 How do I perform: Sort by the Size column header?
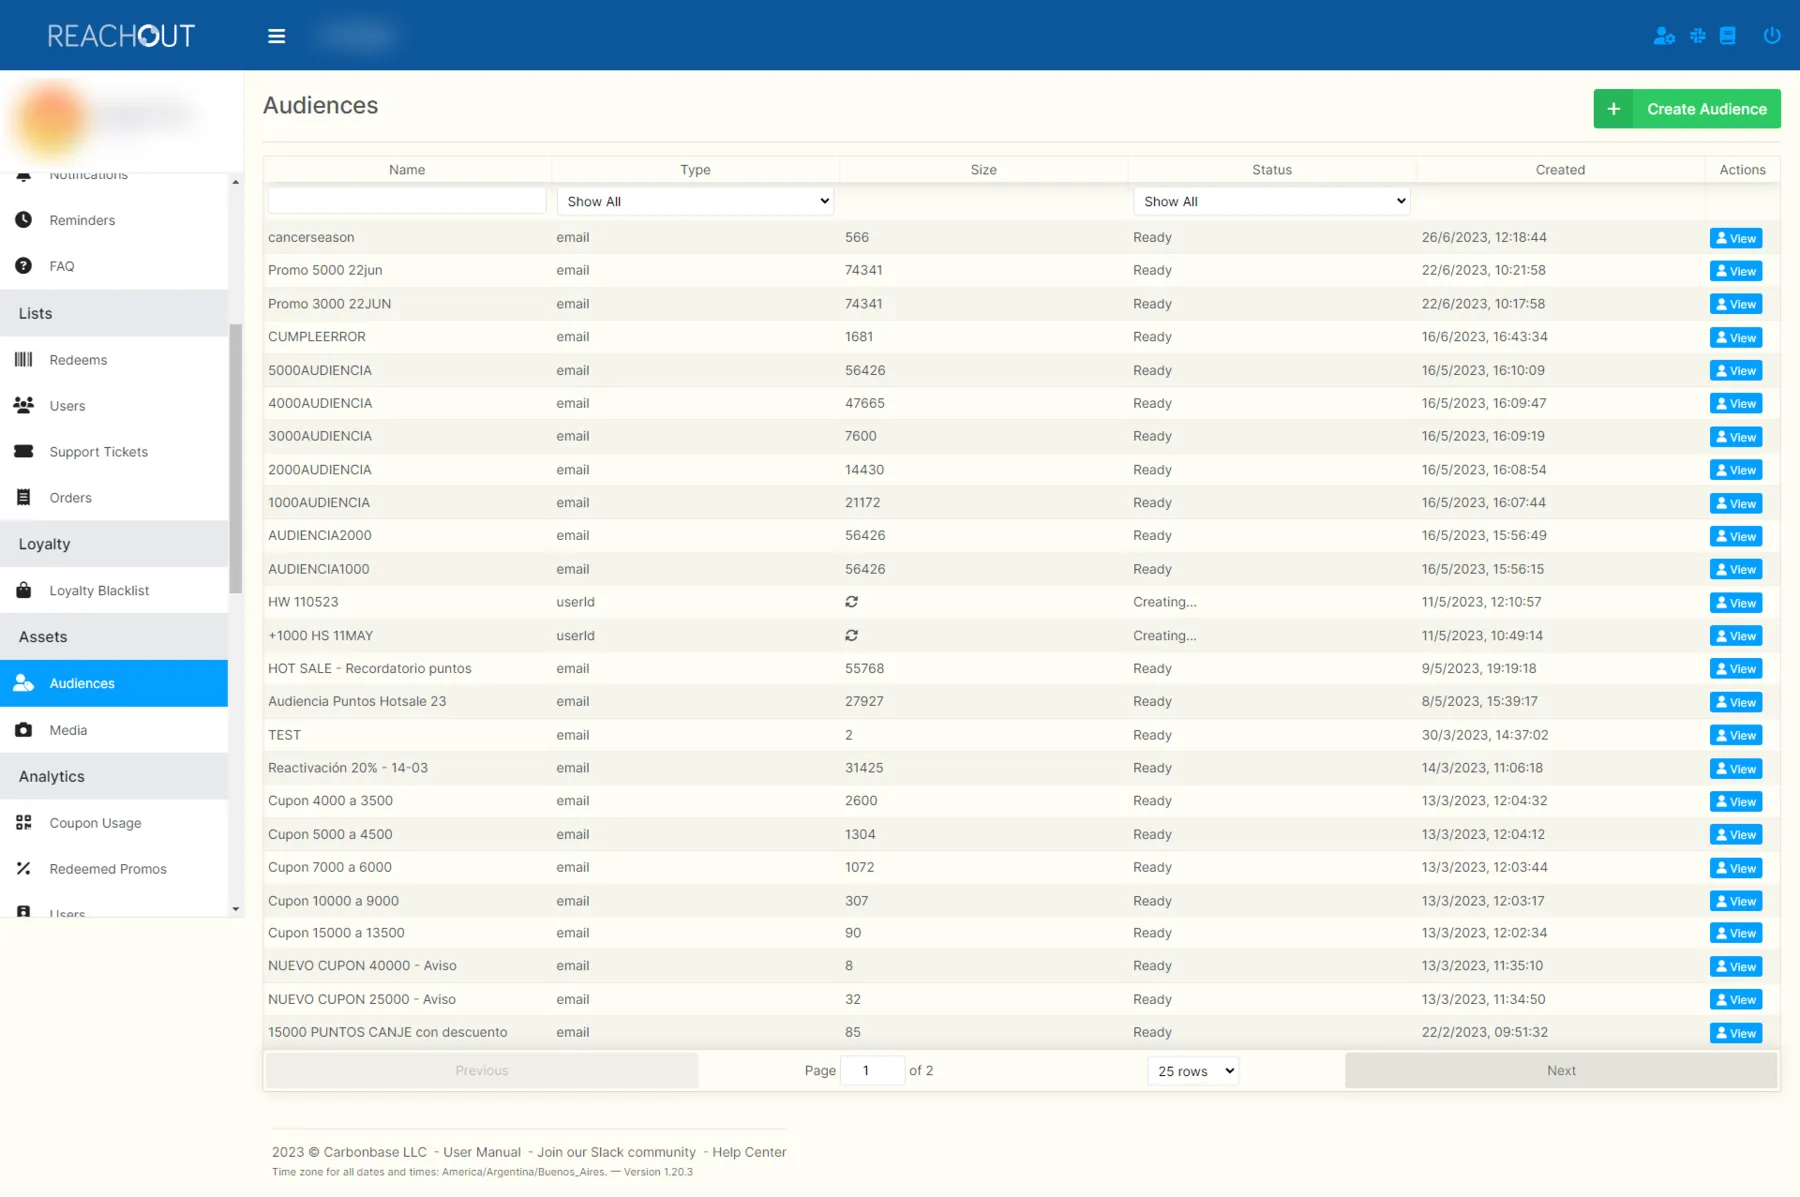[x=984, y=170]
